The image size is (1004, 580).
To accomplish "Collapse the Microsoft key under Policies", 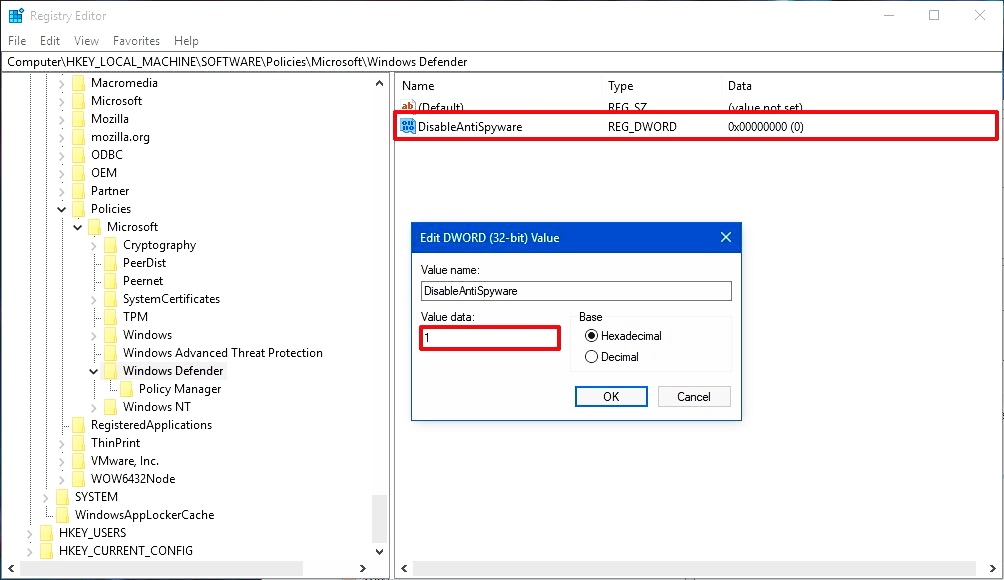I will [77, 227].
